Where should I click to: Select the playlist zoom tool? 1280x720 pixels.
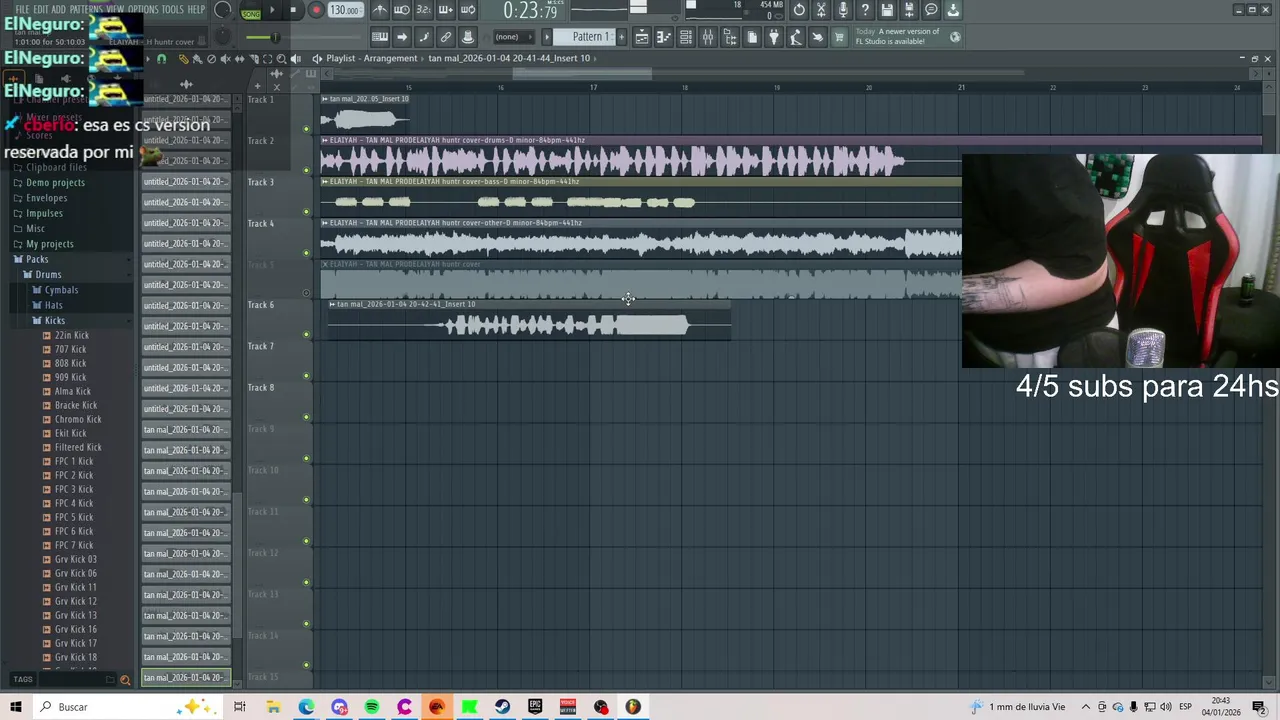[281, 59]
